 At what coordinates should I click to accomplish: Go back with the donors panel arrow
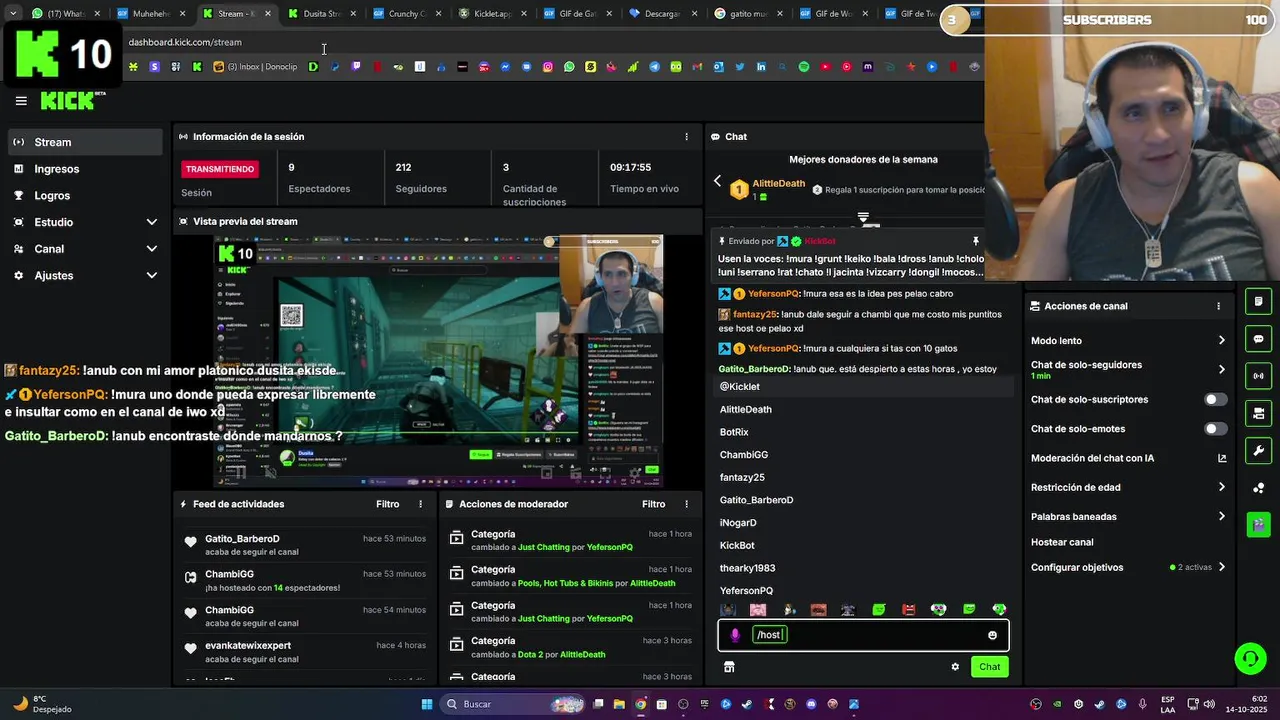717,181
